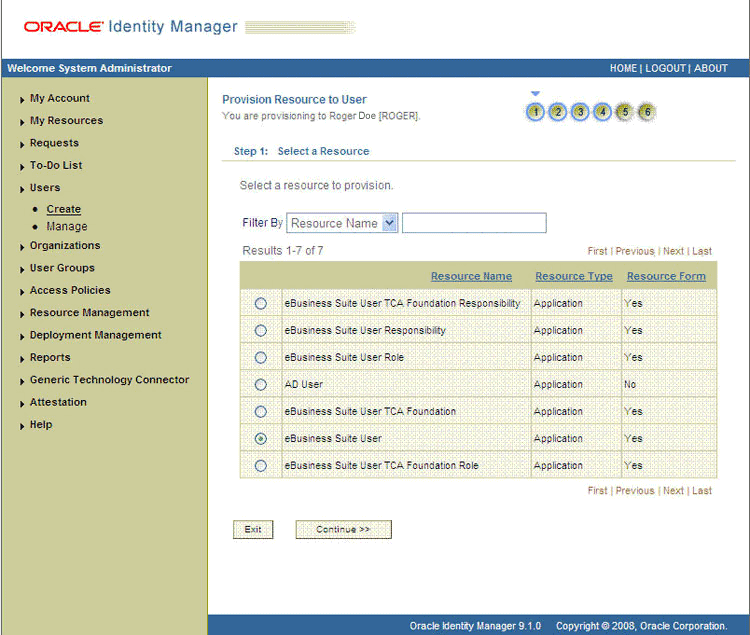Click step 3 wizard indicator circle
The image size is (750, 635).
(x=580, y=112)
